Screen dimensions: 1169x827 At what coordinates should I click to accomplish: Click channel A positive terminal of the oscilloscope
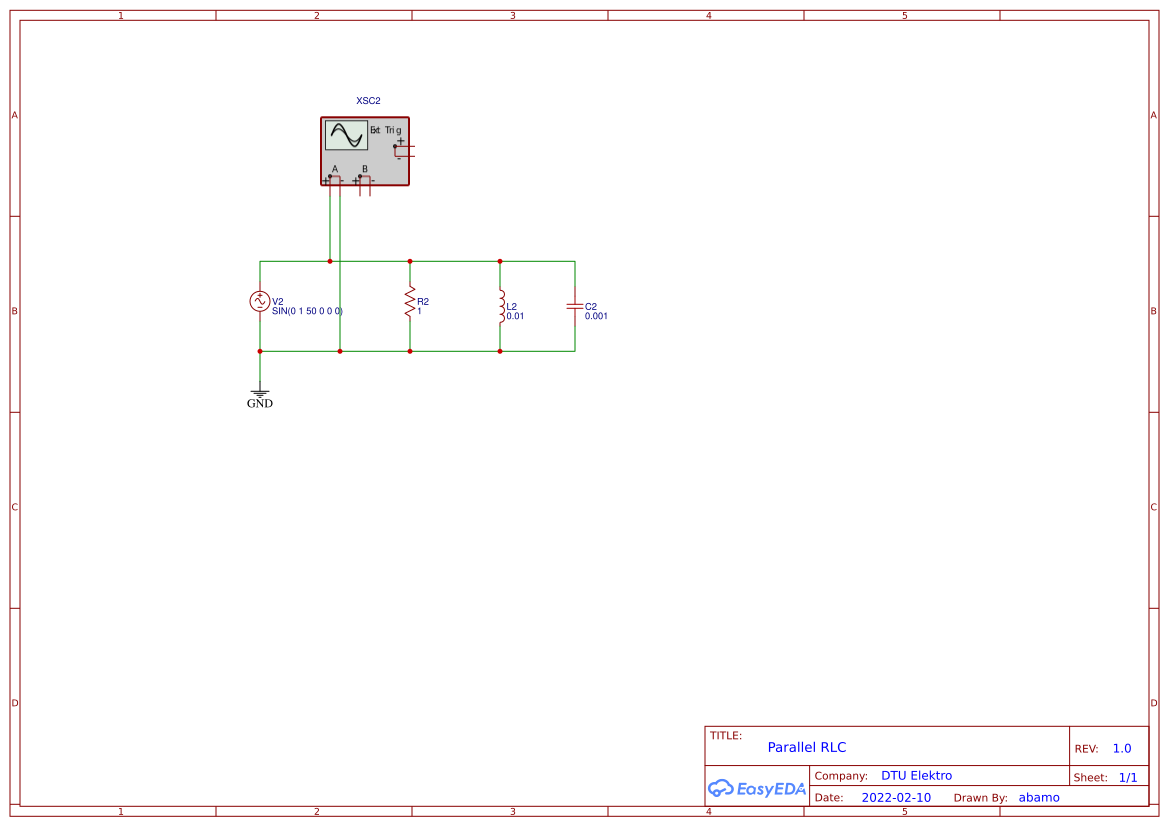click(330, 176)
